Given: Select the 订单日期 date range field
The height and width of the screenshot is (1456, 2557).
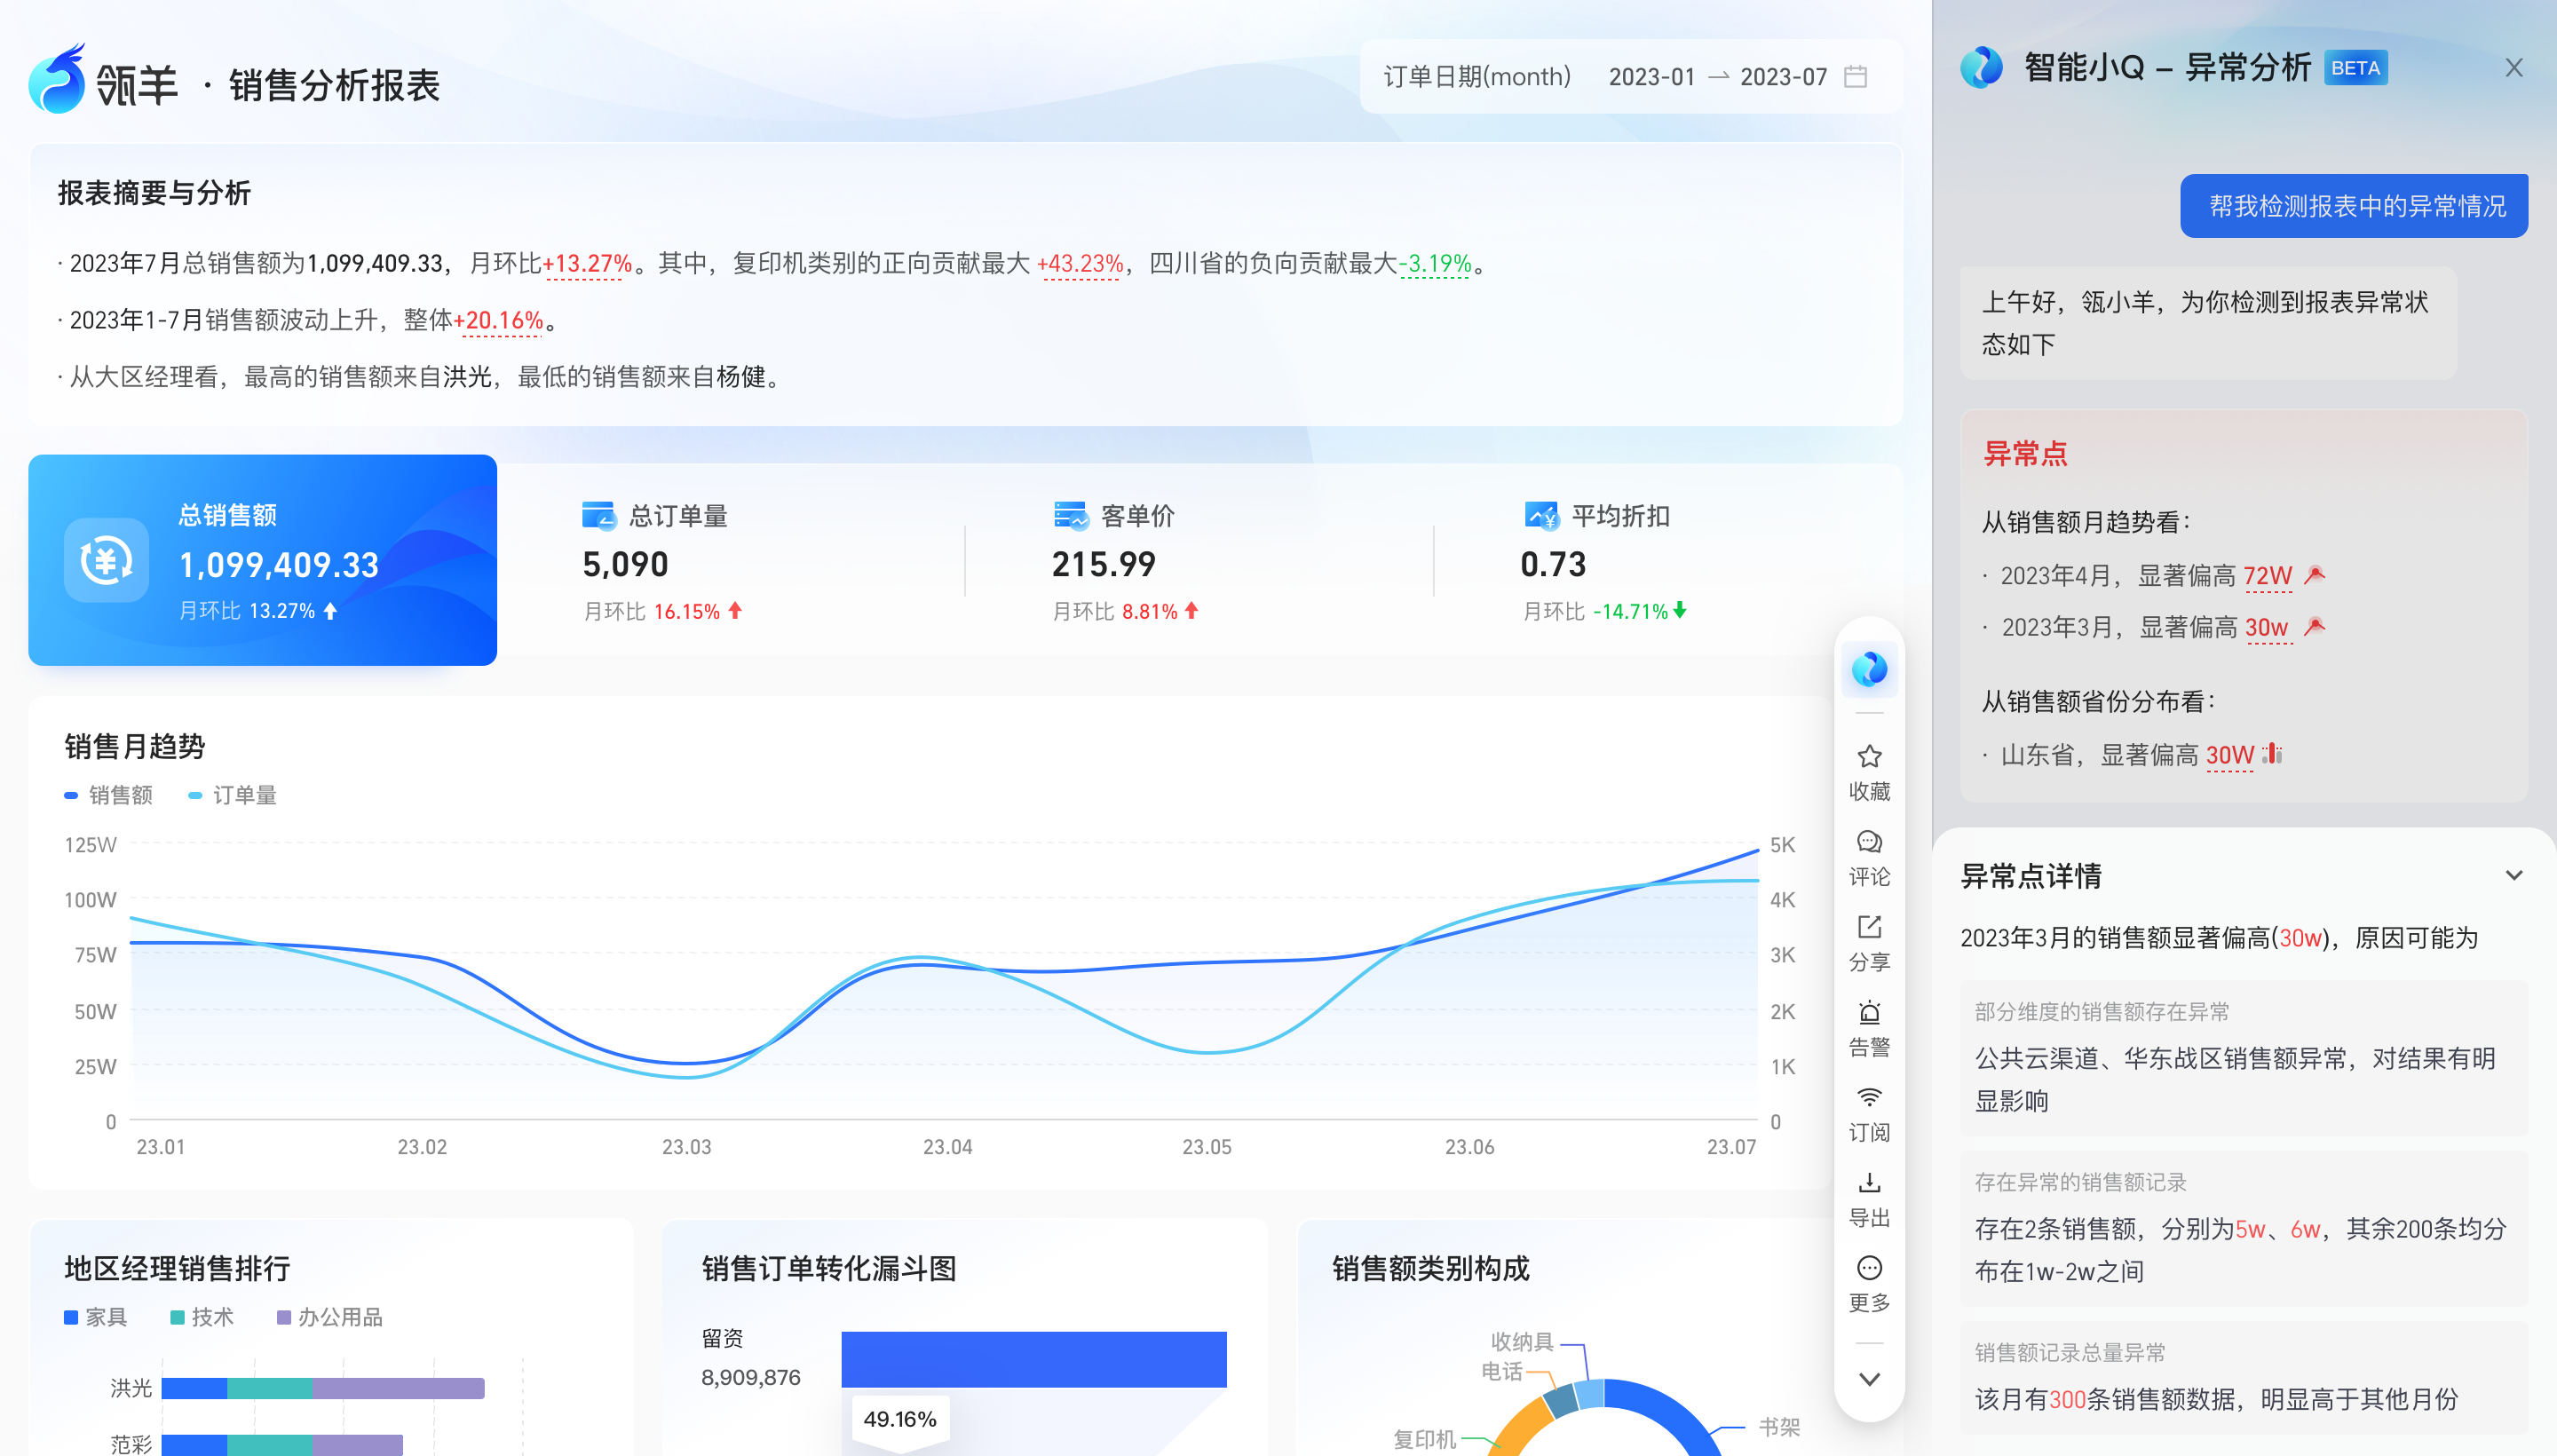Looking at the screenshot, I should coord(1629,77).
